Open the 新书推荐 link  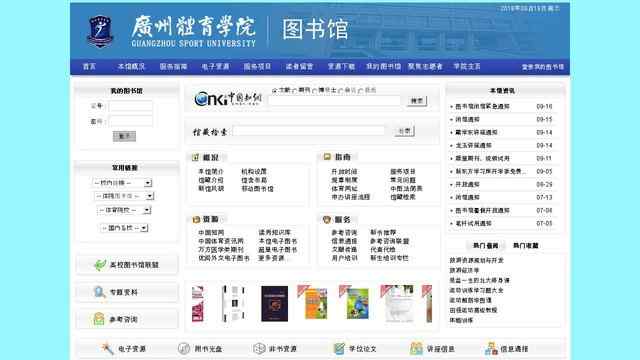pyautogui.click(x=383, y=233)
